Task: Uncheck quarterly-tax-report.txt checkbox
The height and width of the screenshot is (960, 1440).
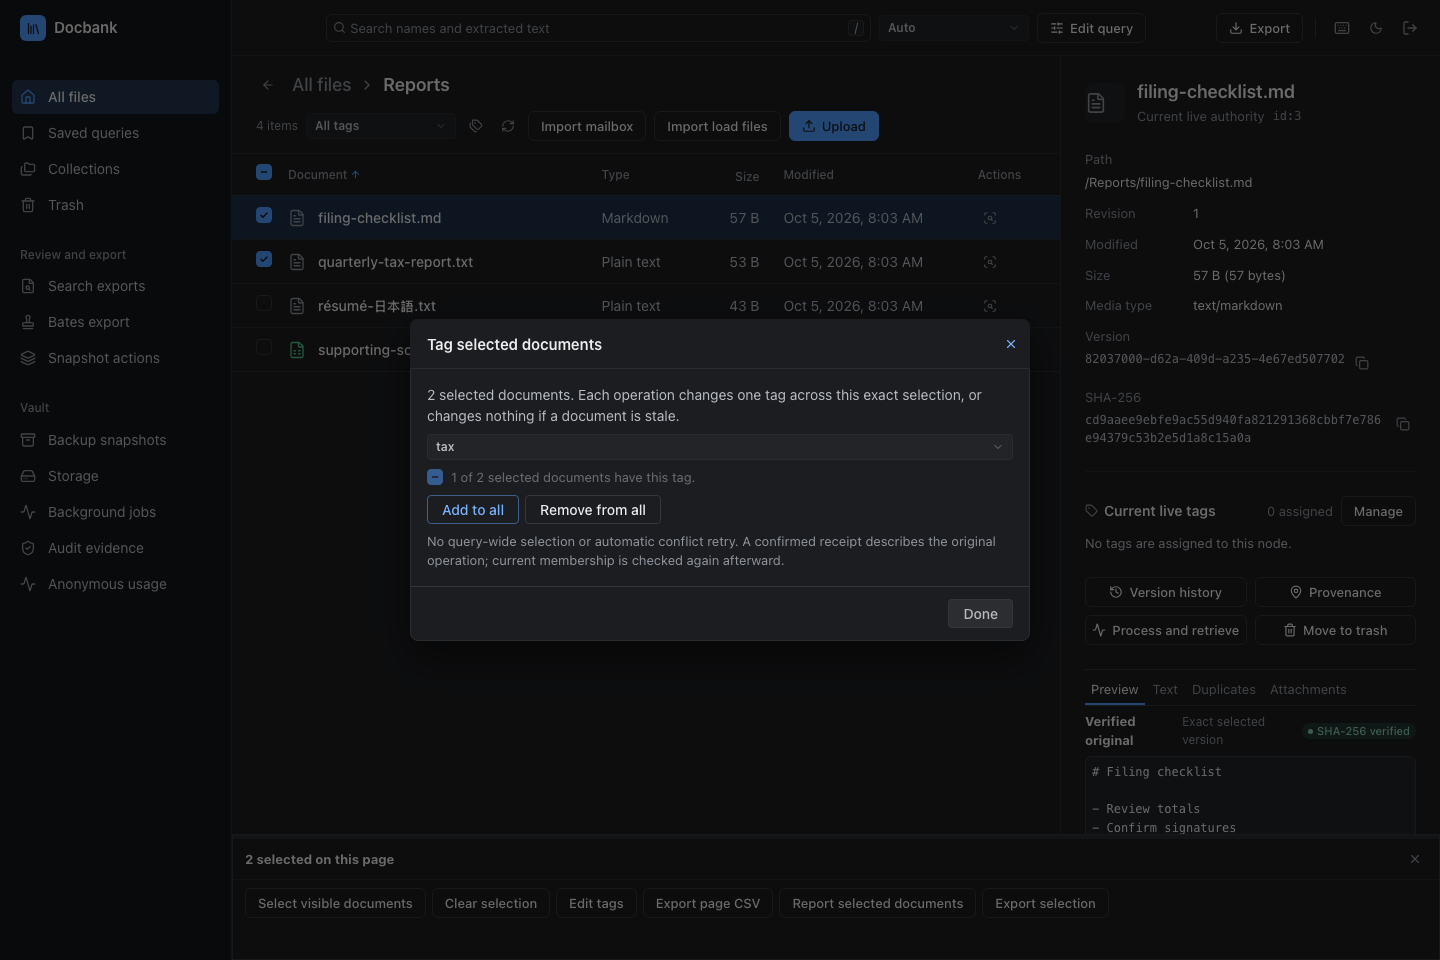Action: [264, 259]
